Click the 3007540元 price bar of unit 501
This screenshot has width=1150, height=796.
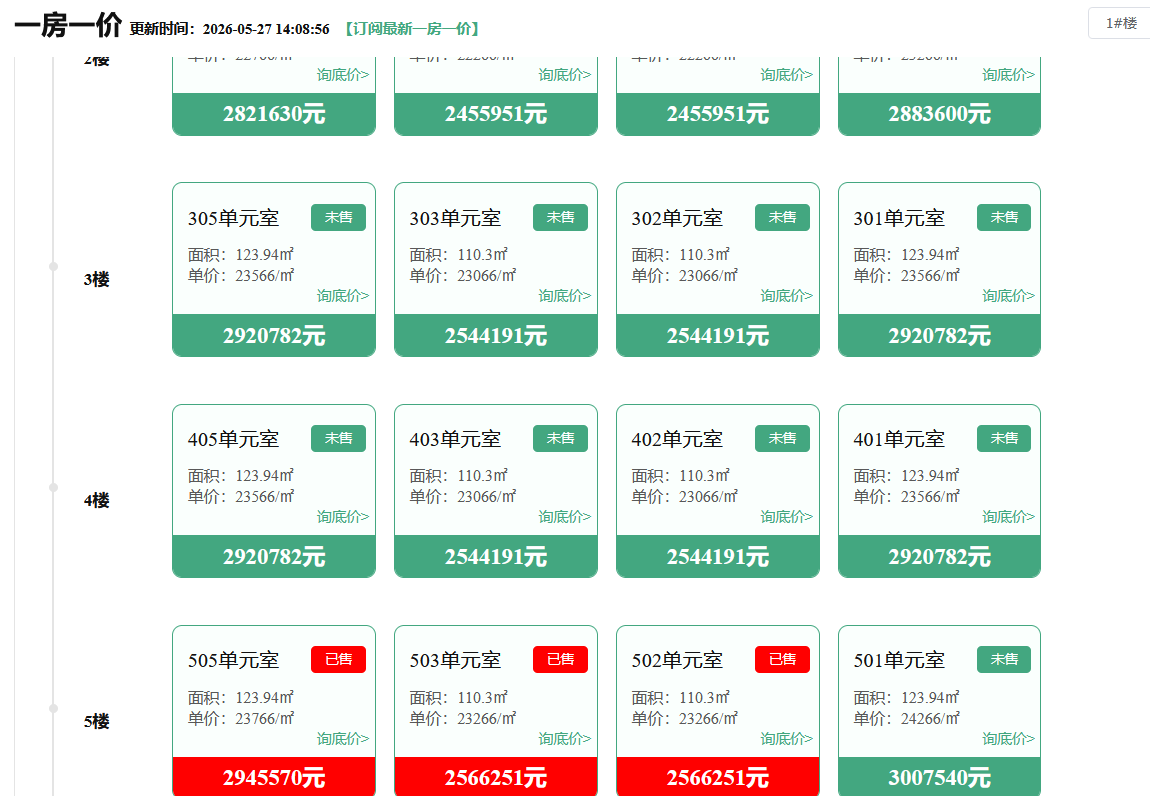pyautogui.click(x=940, y=777)
